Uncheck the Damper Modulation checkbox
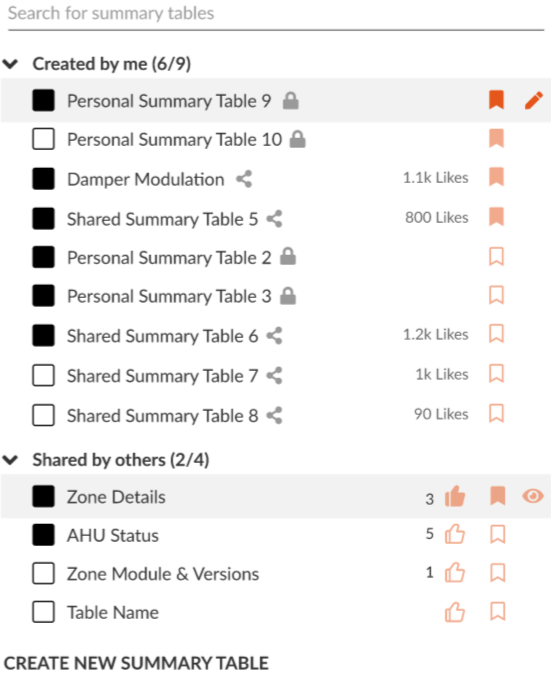The width and height of the screenshot is (551, 680). pyautogui.click(x=43, y=179)
